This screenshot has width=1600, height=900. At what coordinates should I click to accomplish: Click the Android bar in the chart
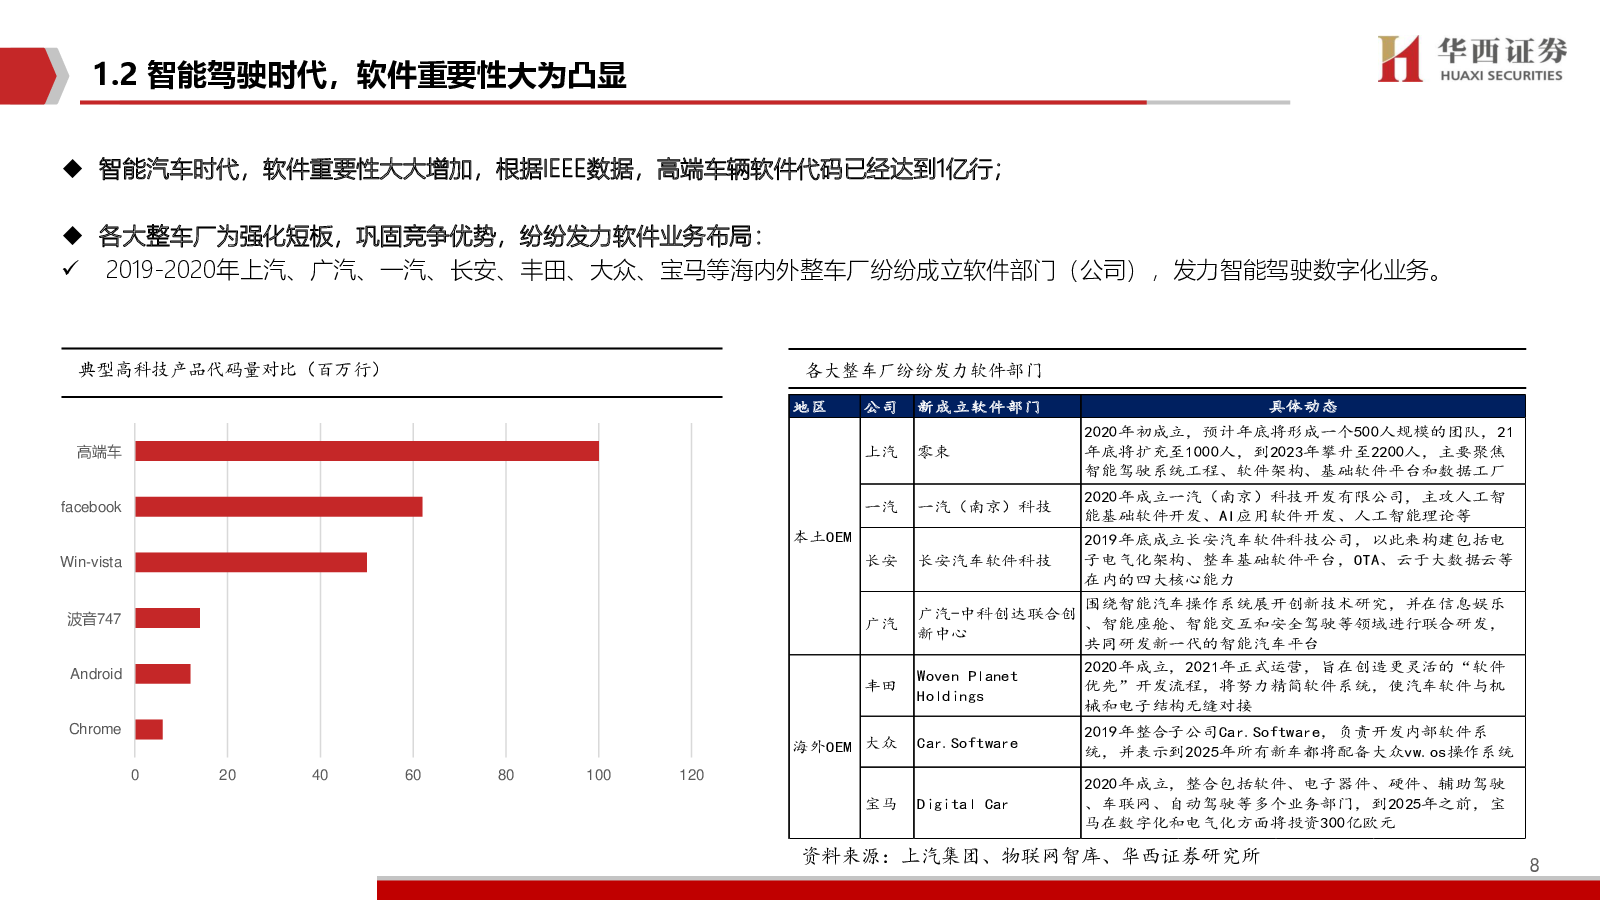tap(163, 674)
